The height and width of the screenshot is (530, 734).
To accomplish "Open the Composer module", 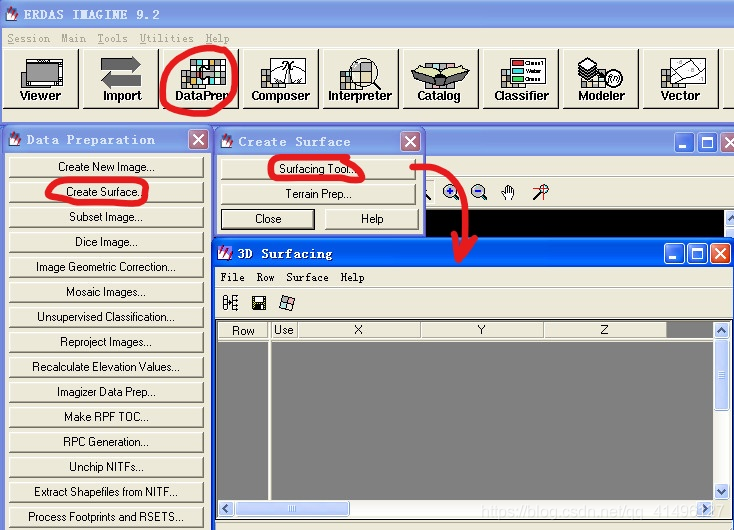I will point(280,79).
